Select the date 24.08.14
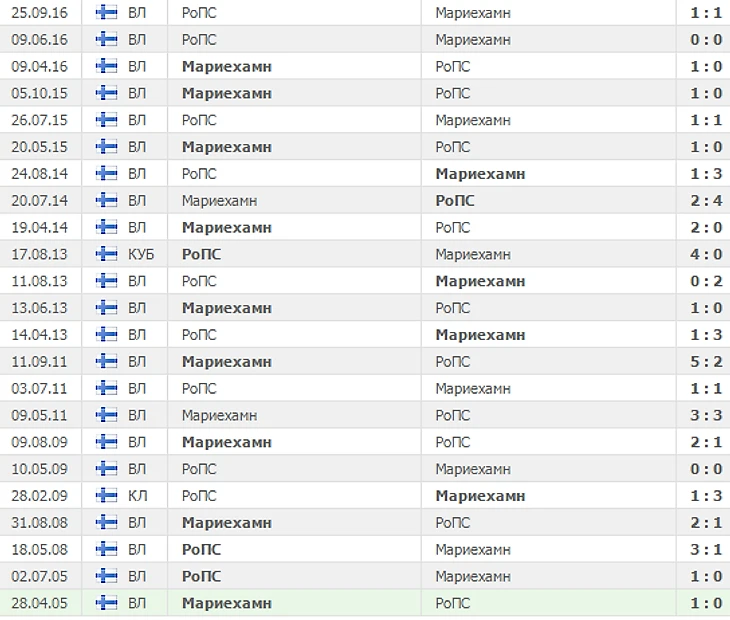 [x=40, y=174]
